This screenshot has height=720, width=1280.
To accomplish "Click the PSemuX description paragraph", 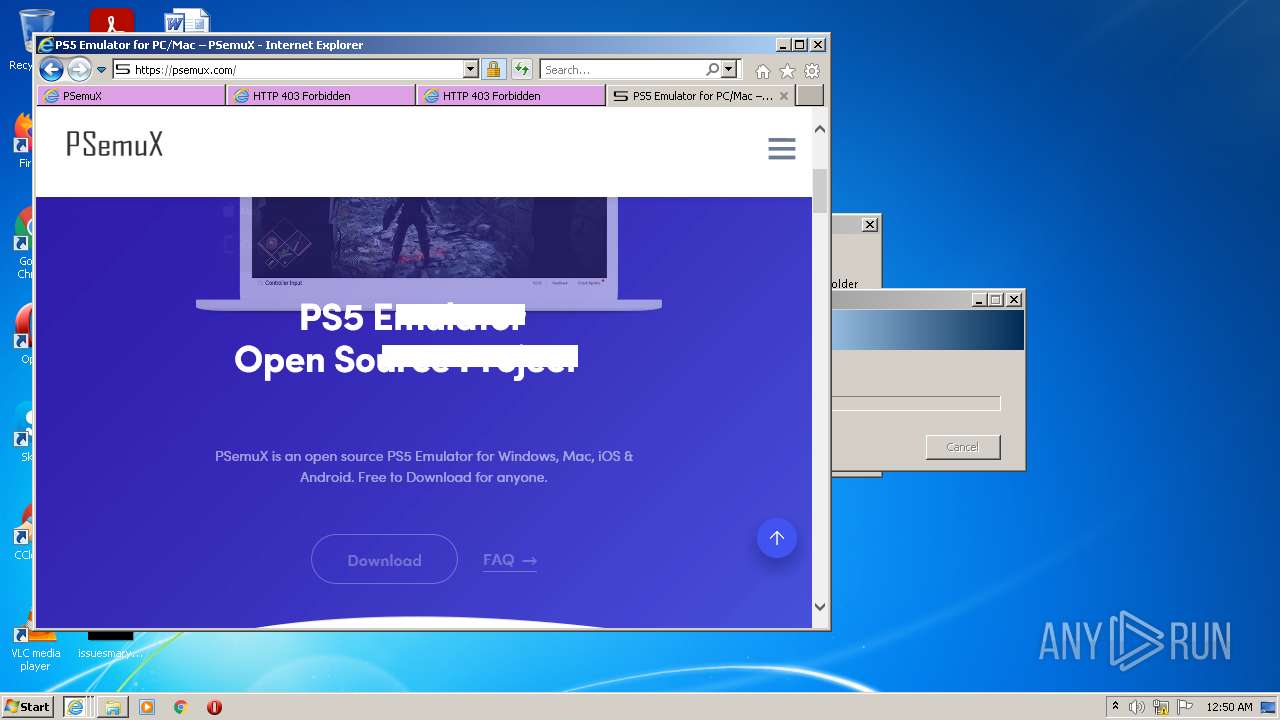I will [424, 467].
